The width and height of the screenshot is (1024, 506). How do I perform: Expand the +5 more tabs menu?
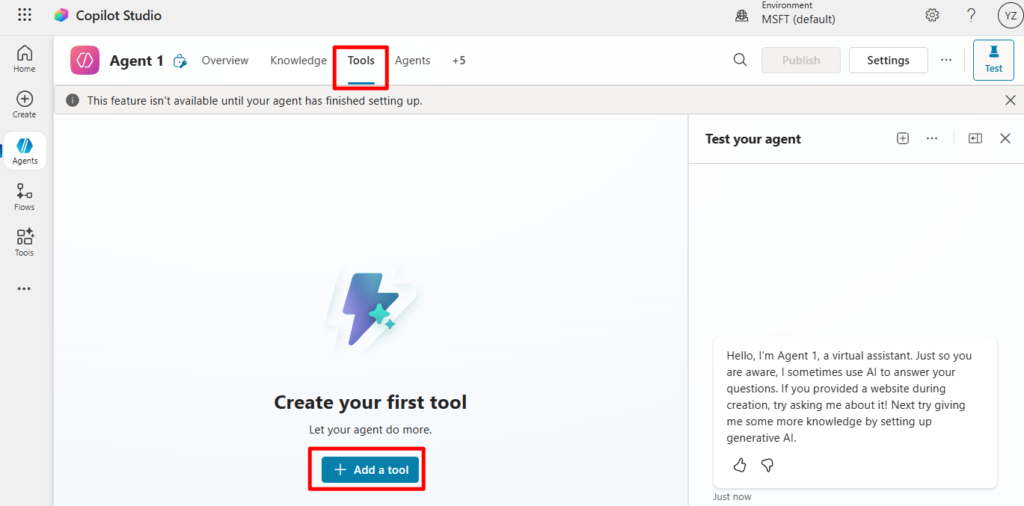(458, 60)
